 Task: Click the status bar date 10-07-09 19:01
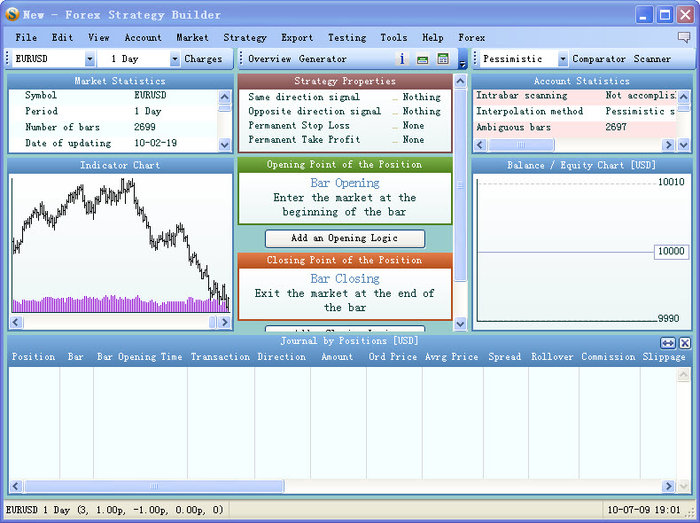[x=643, y=510]
